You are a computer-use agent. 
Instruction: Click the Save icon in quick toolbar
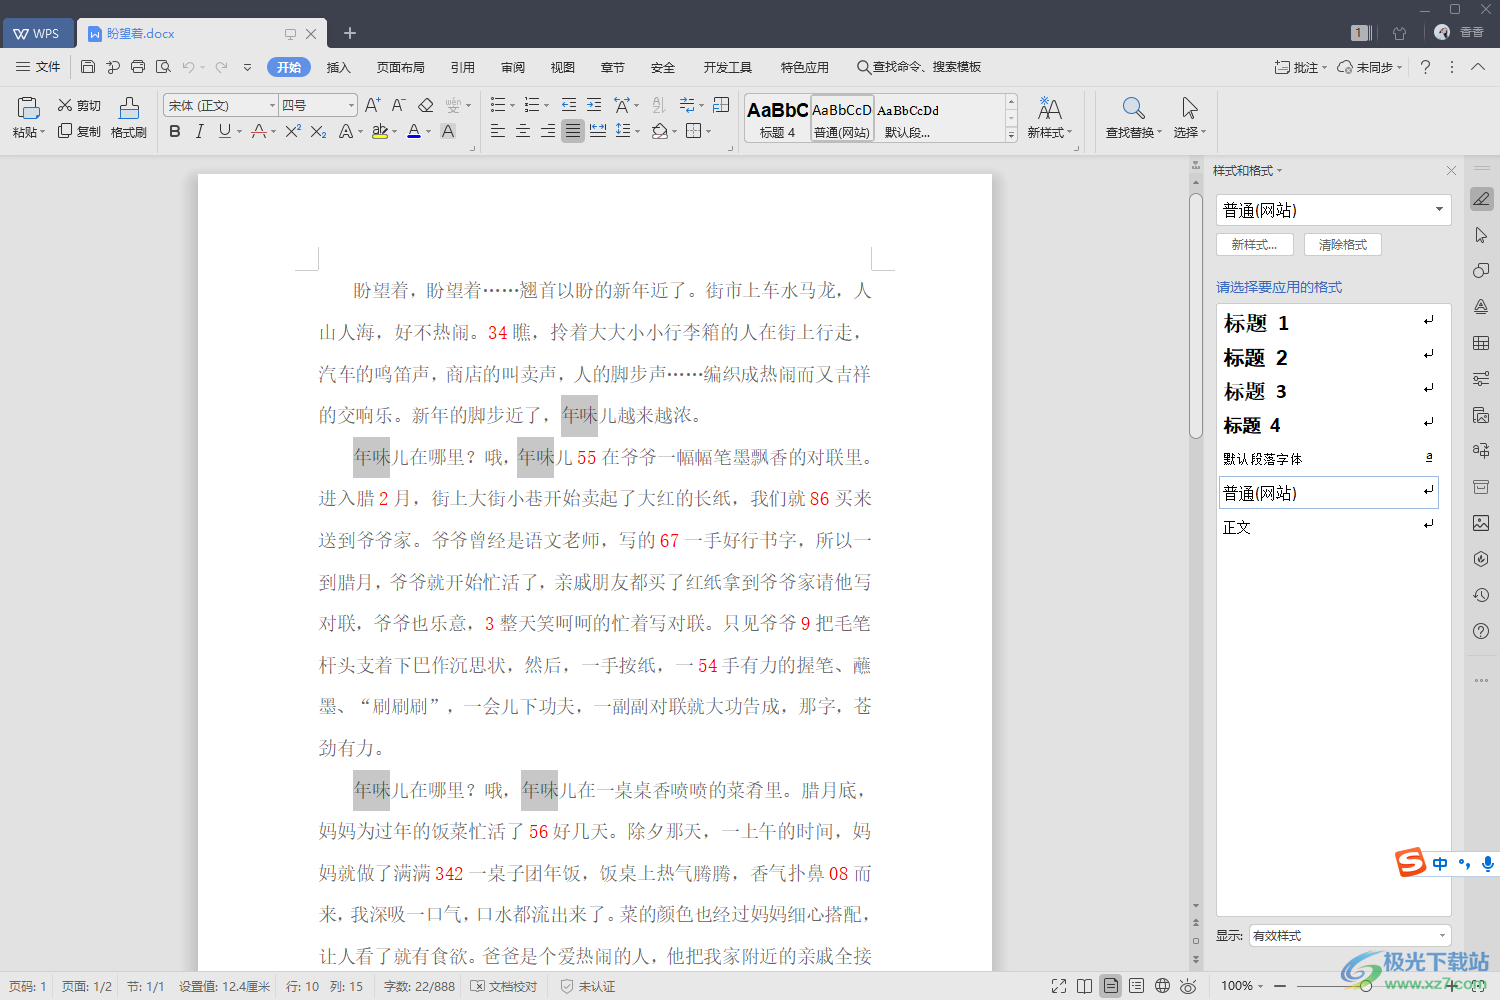(x=88, y=67)
